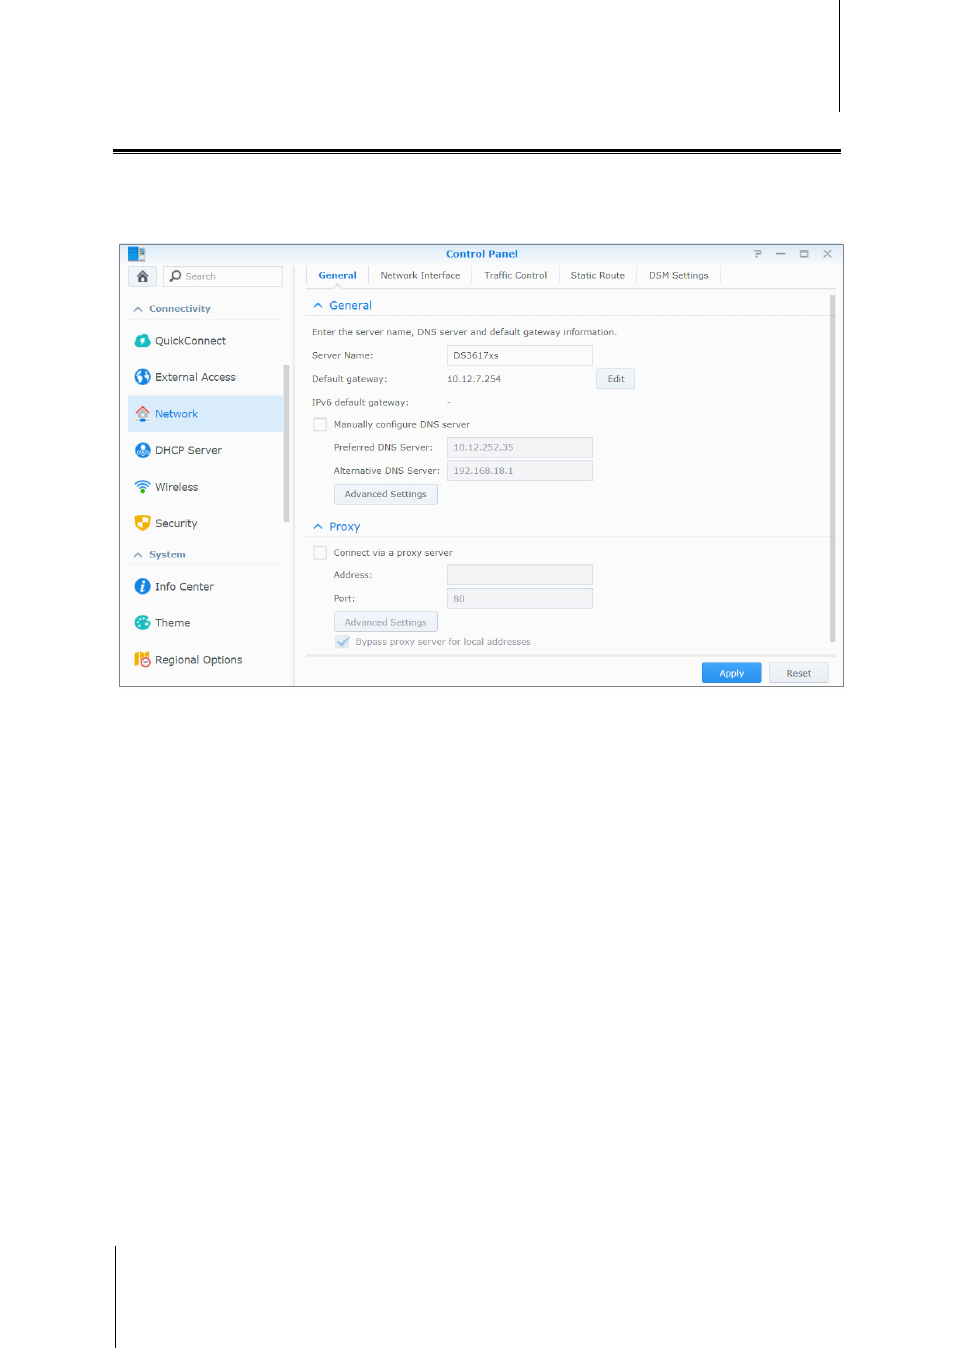Screen dimensions: 954x1349
Task: Click the proxy Address field
Action: point(519,574)
